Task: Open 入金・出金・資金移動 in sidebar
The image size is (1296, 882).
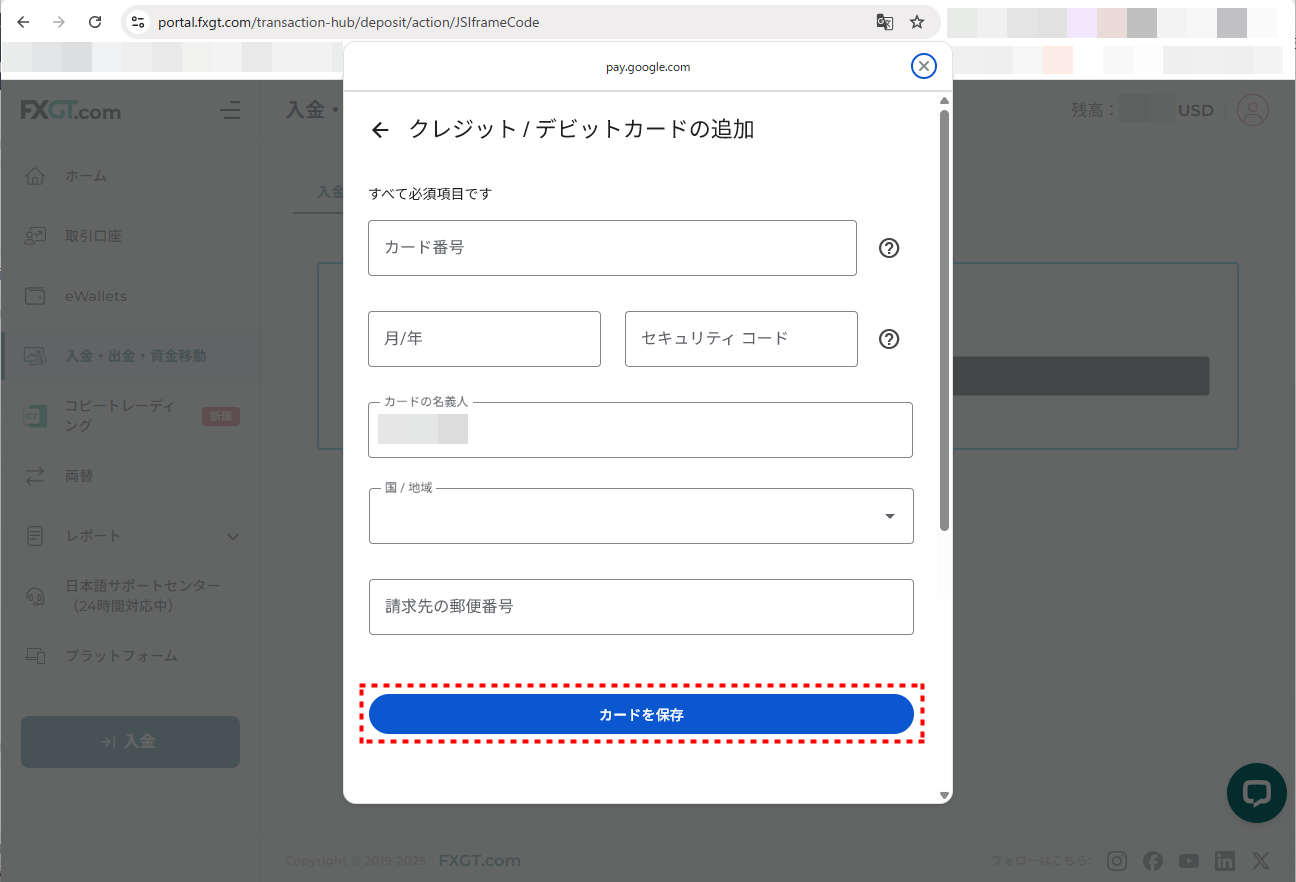Action: point(136,356)
